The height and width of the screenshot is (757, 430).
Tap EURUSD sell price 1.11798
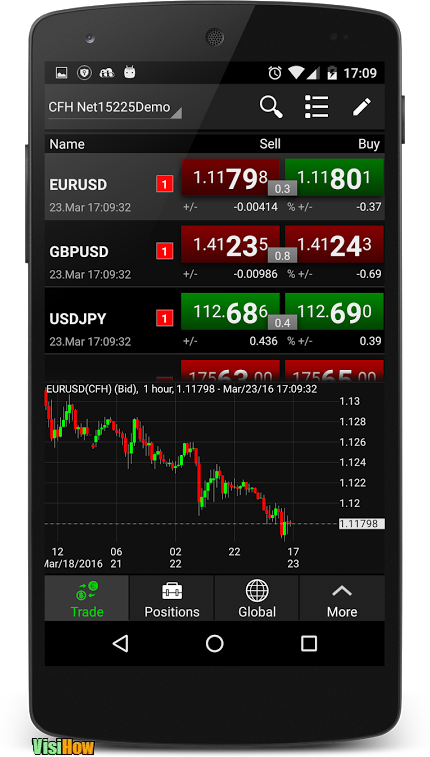[x=230, y=177]
